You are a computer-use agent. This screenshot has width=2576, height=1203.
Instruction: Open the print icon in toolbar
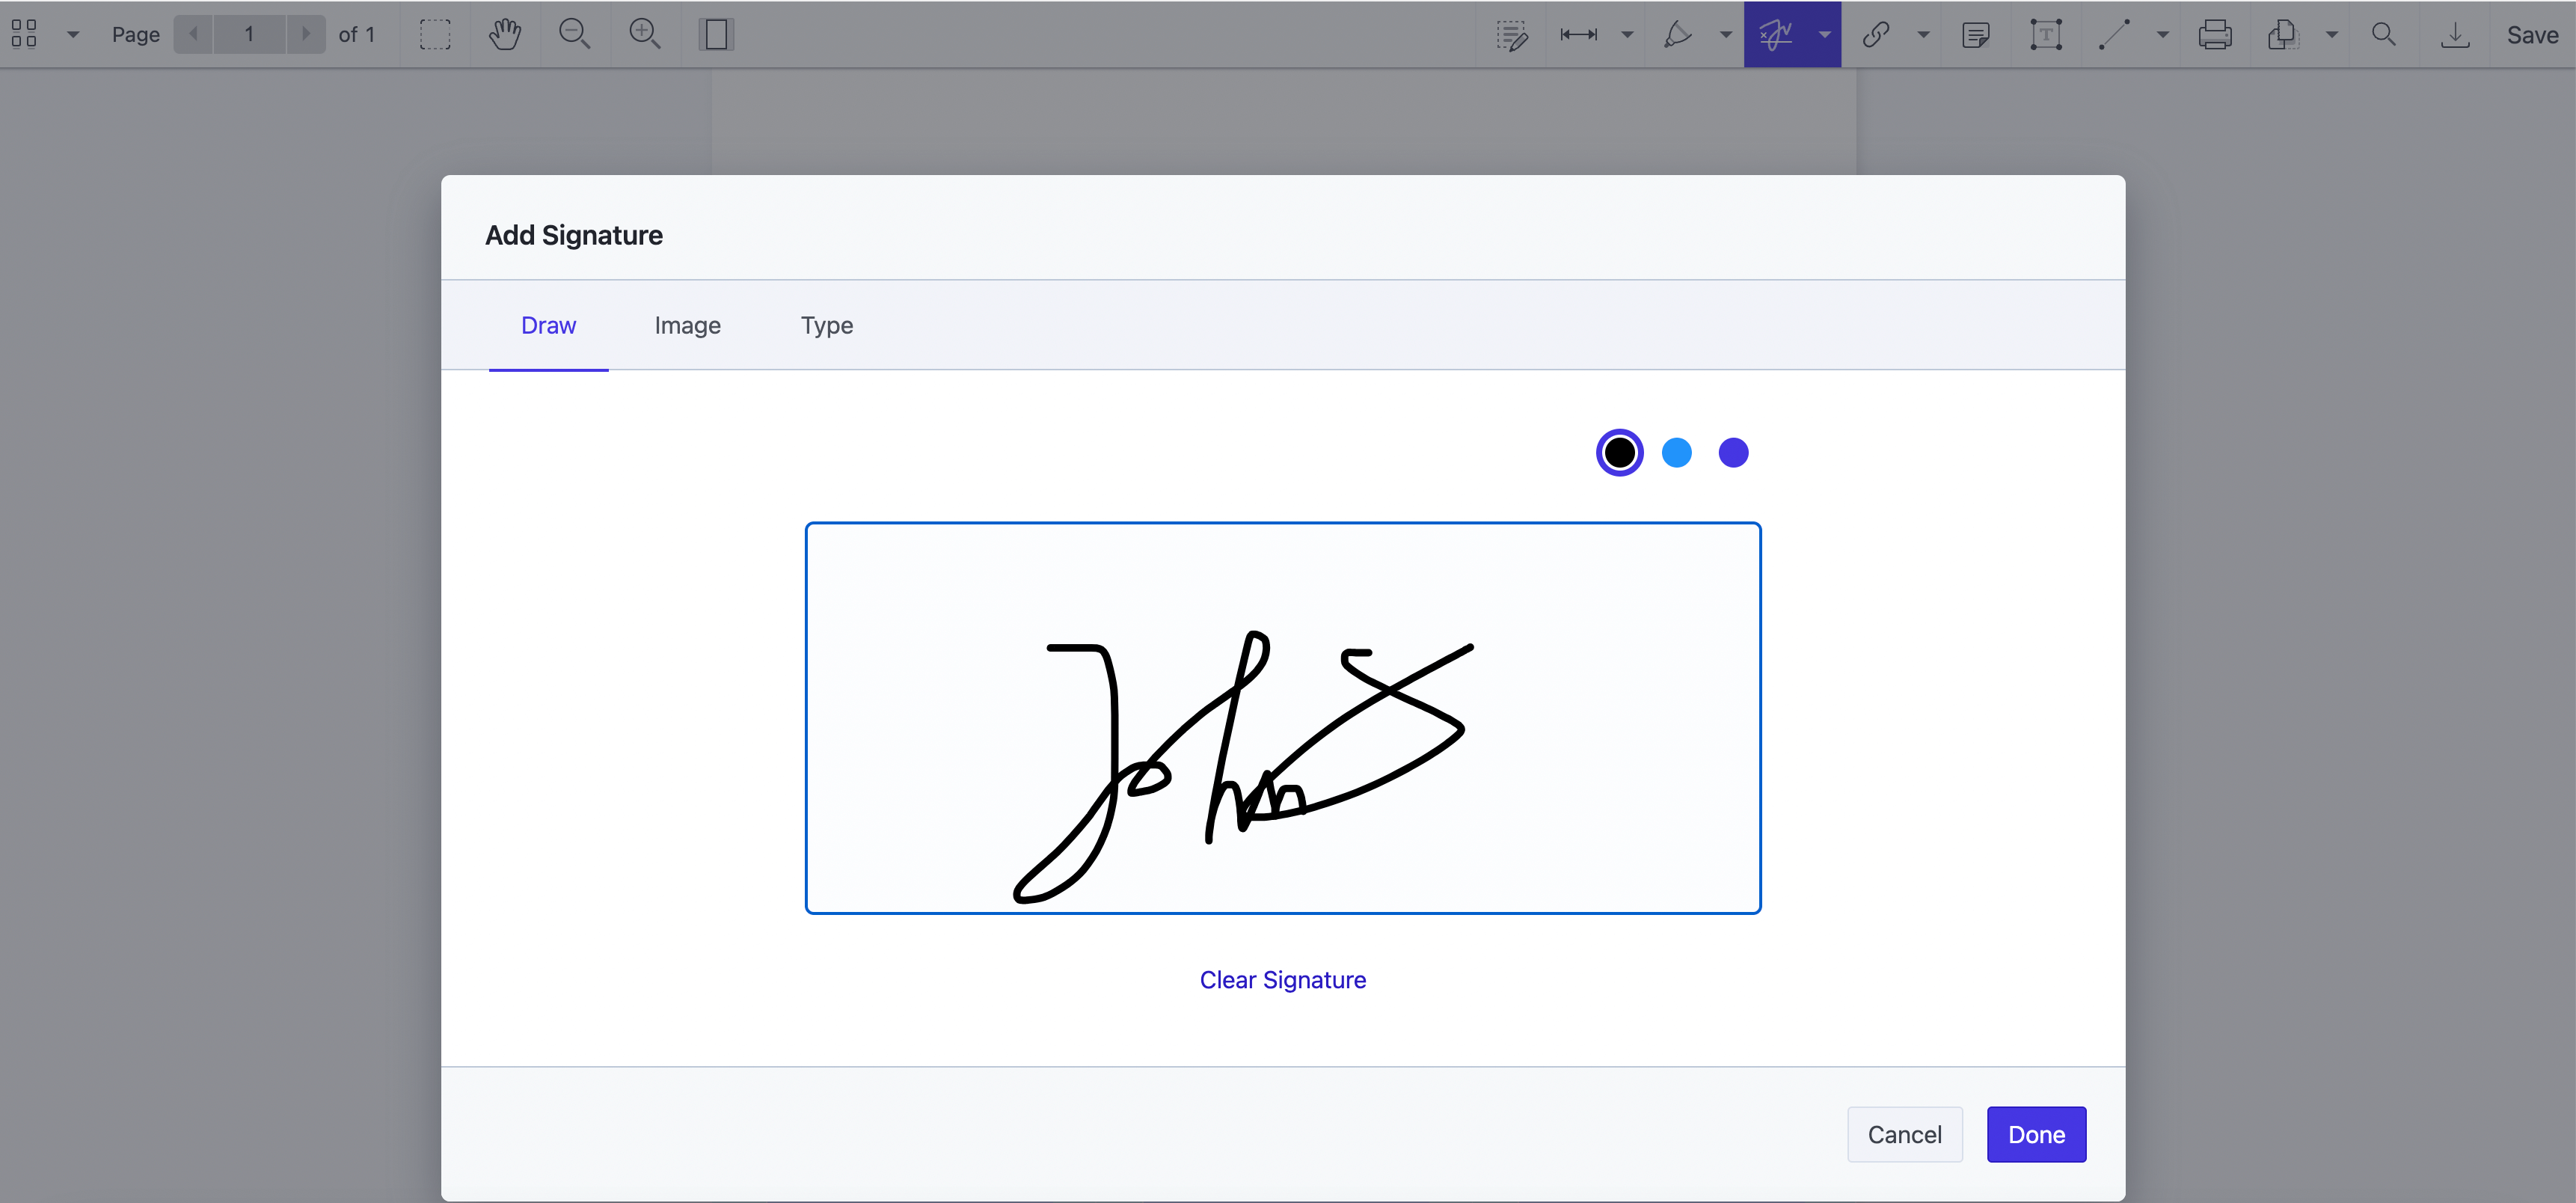[x=2215, y=34]
